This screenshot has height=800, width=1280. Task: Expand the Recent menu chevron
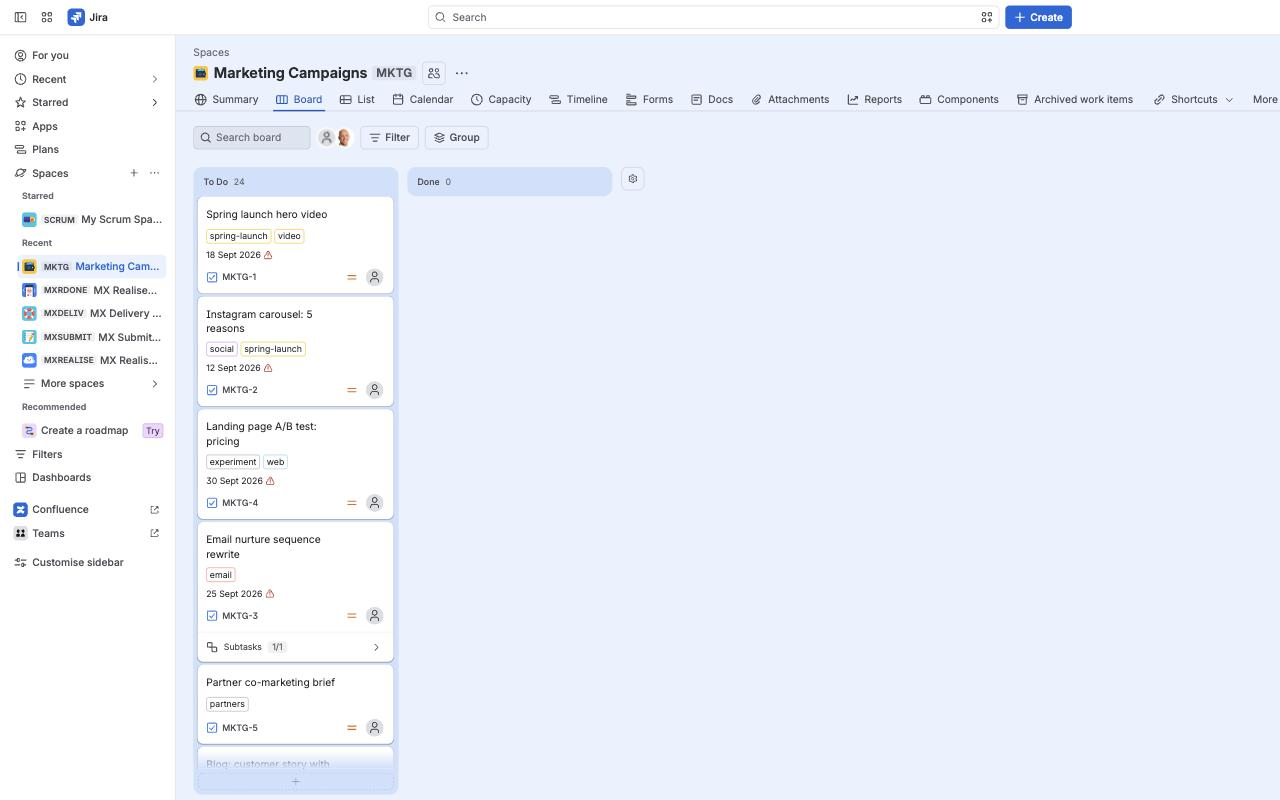click(154, 79)
